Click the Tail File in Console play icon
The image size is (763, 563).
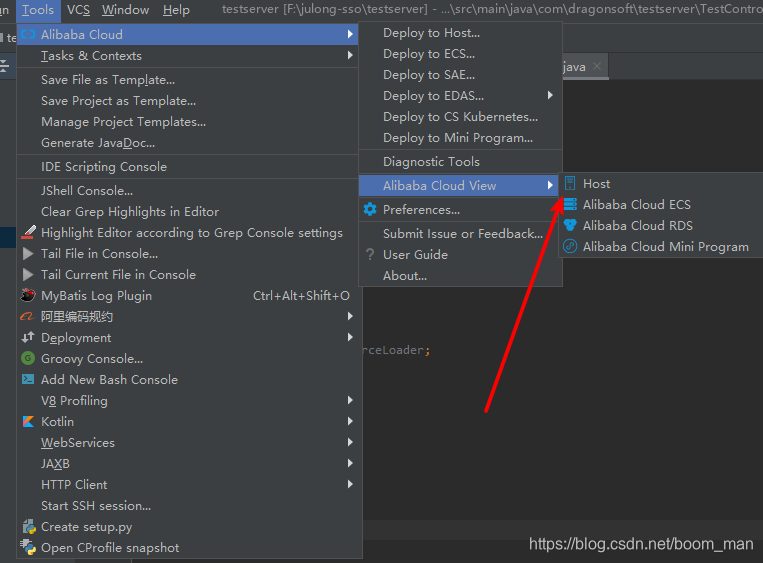coord(28,254)
